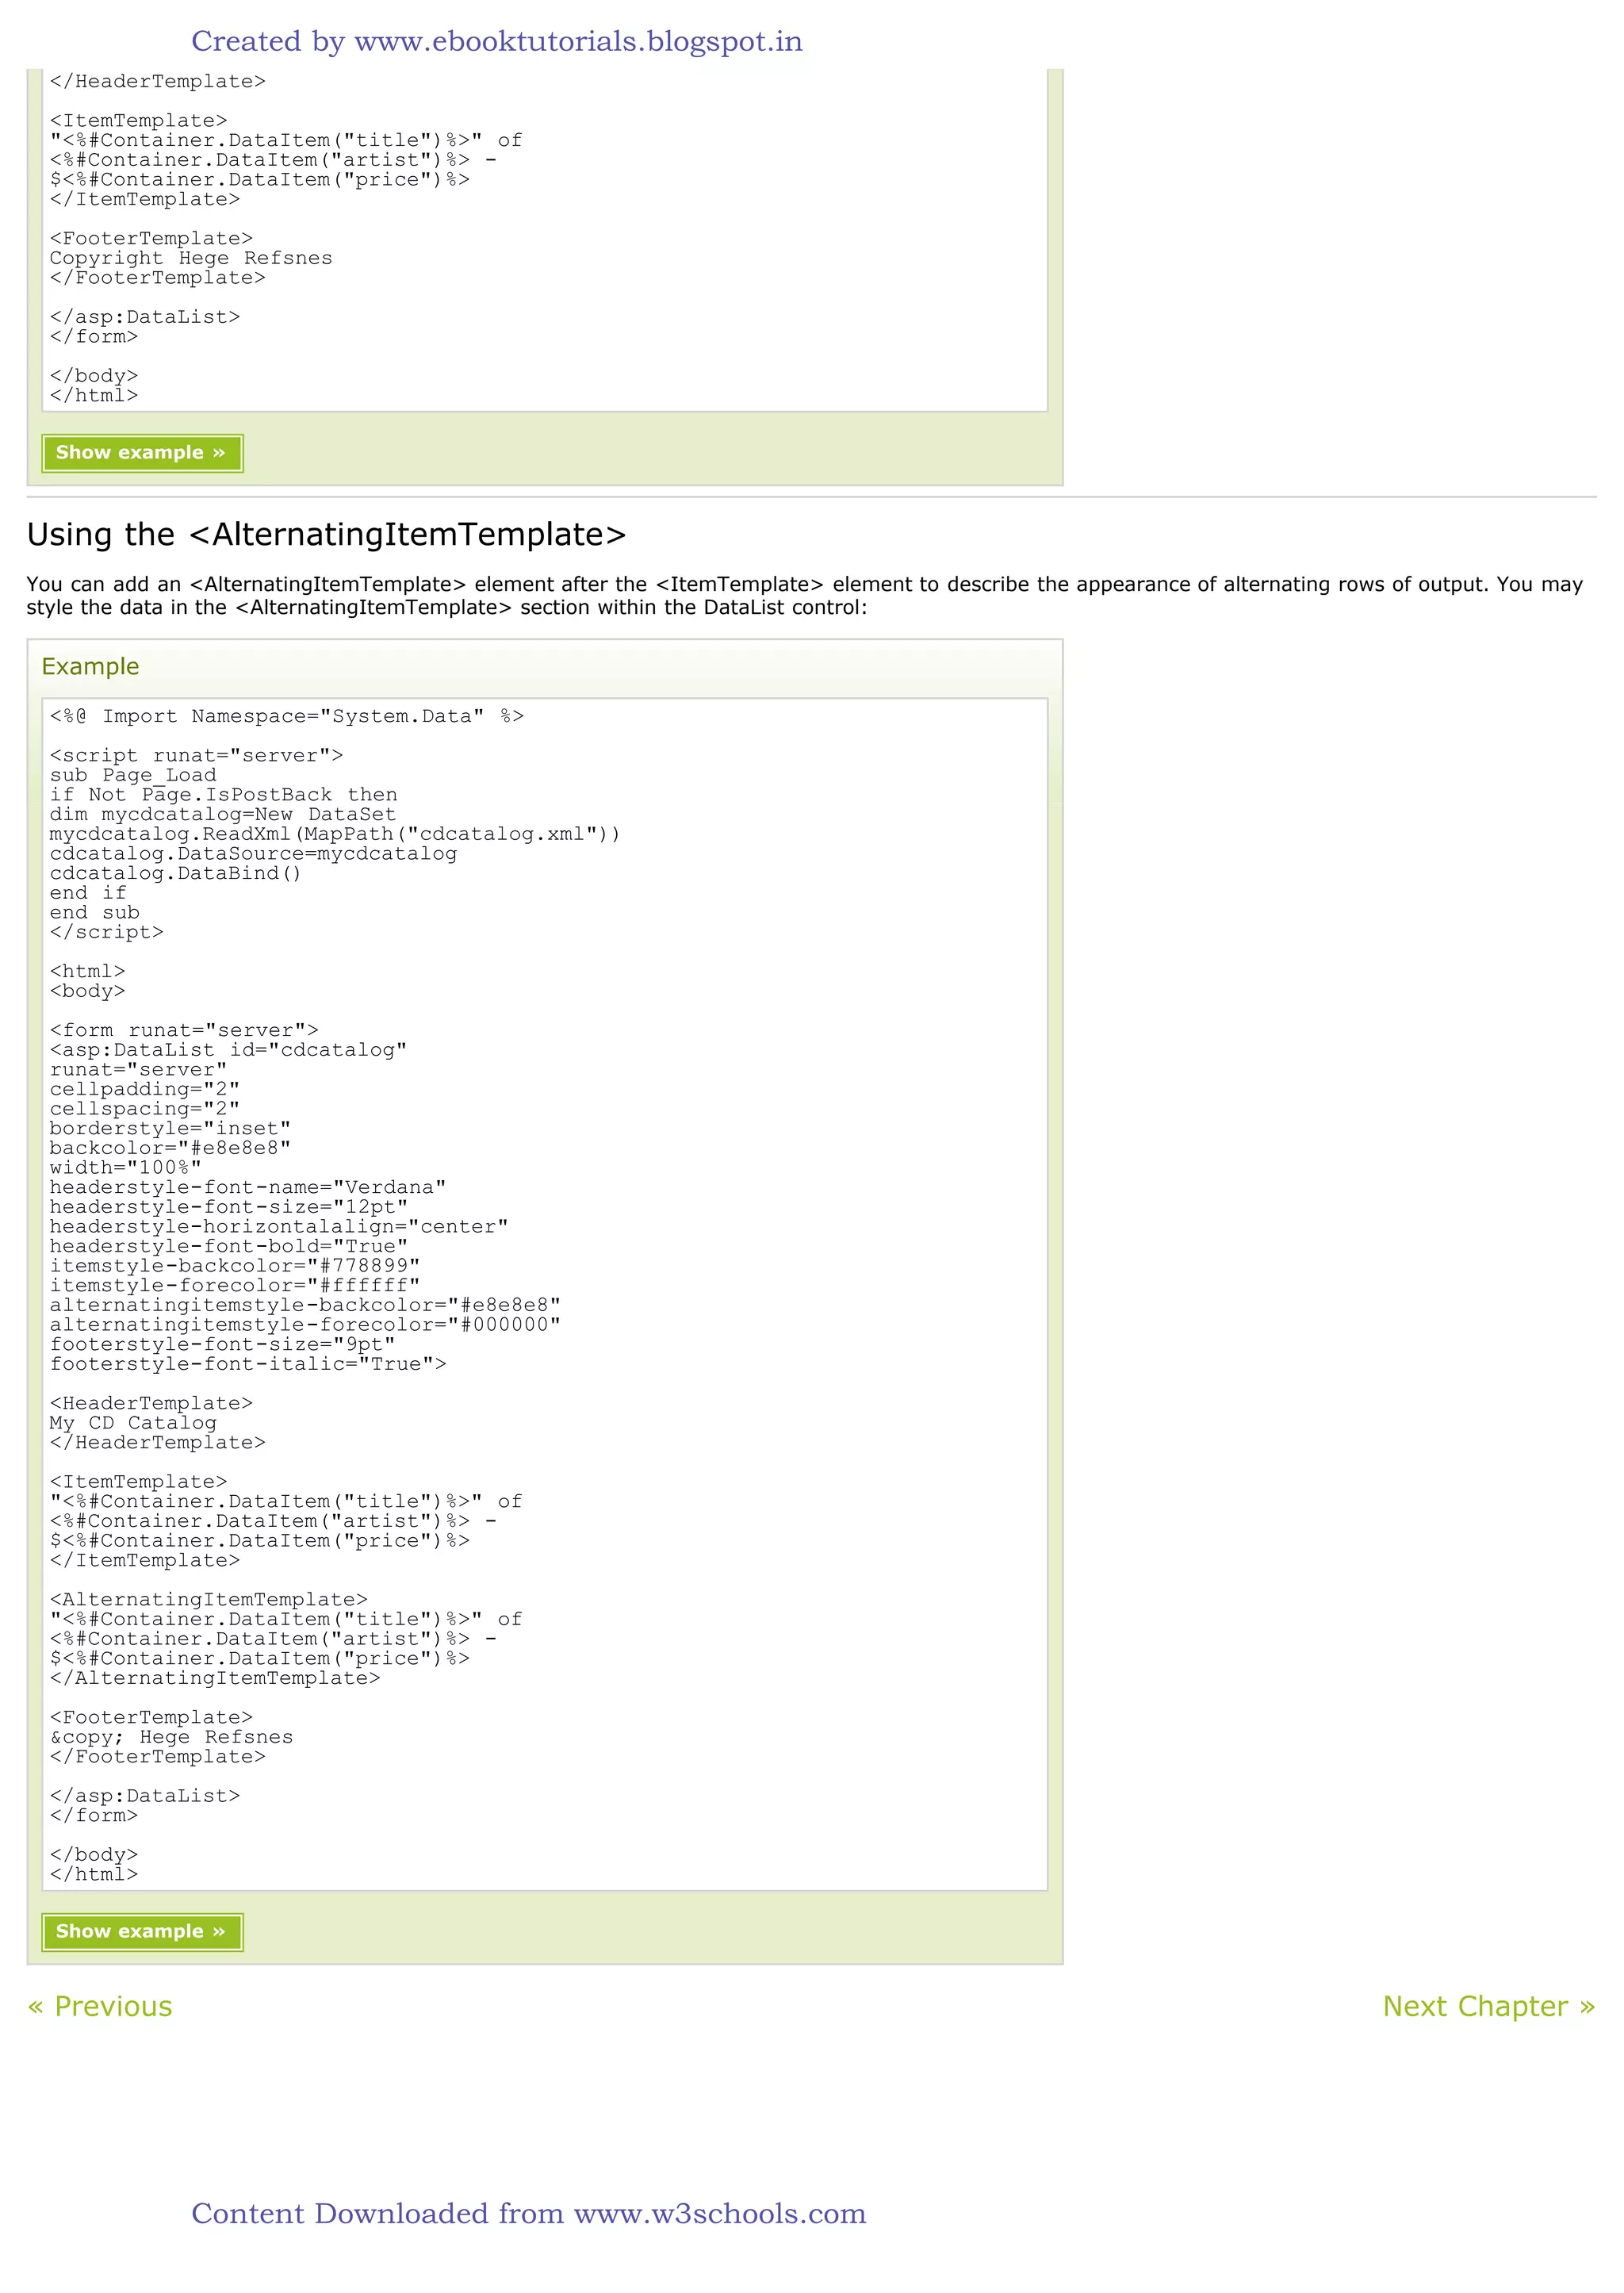
Task: Click the '<form runat="server">' line
Action: tap(184, 1030)
